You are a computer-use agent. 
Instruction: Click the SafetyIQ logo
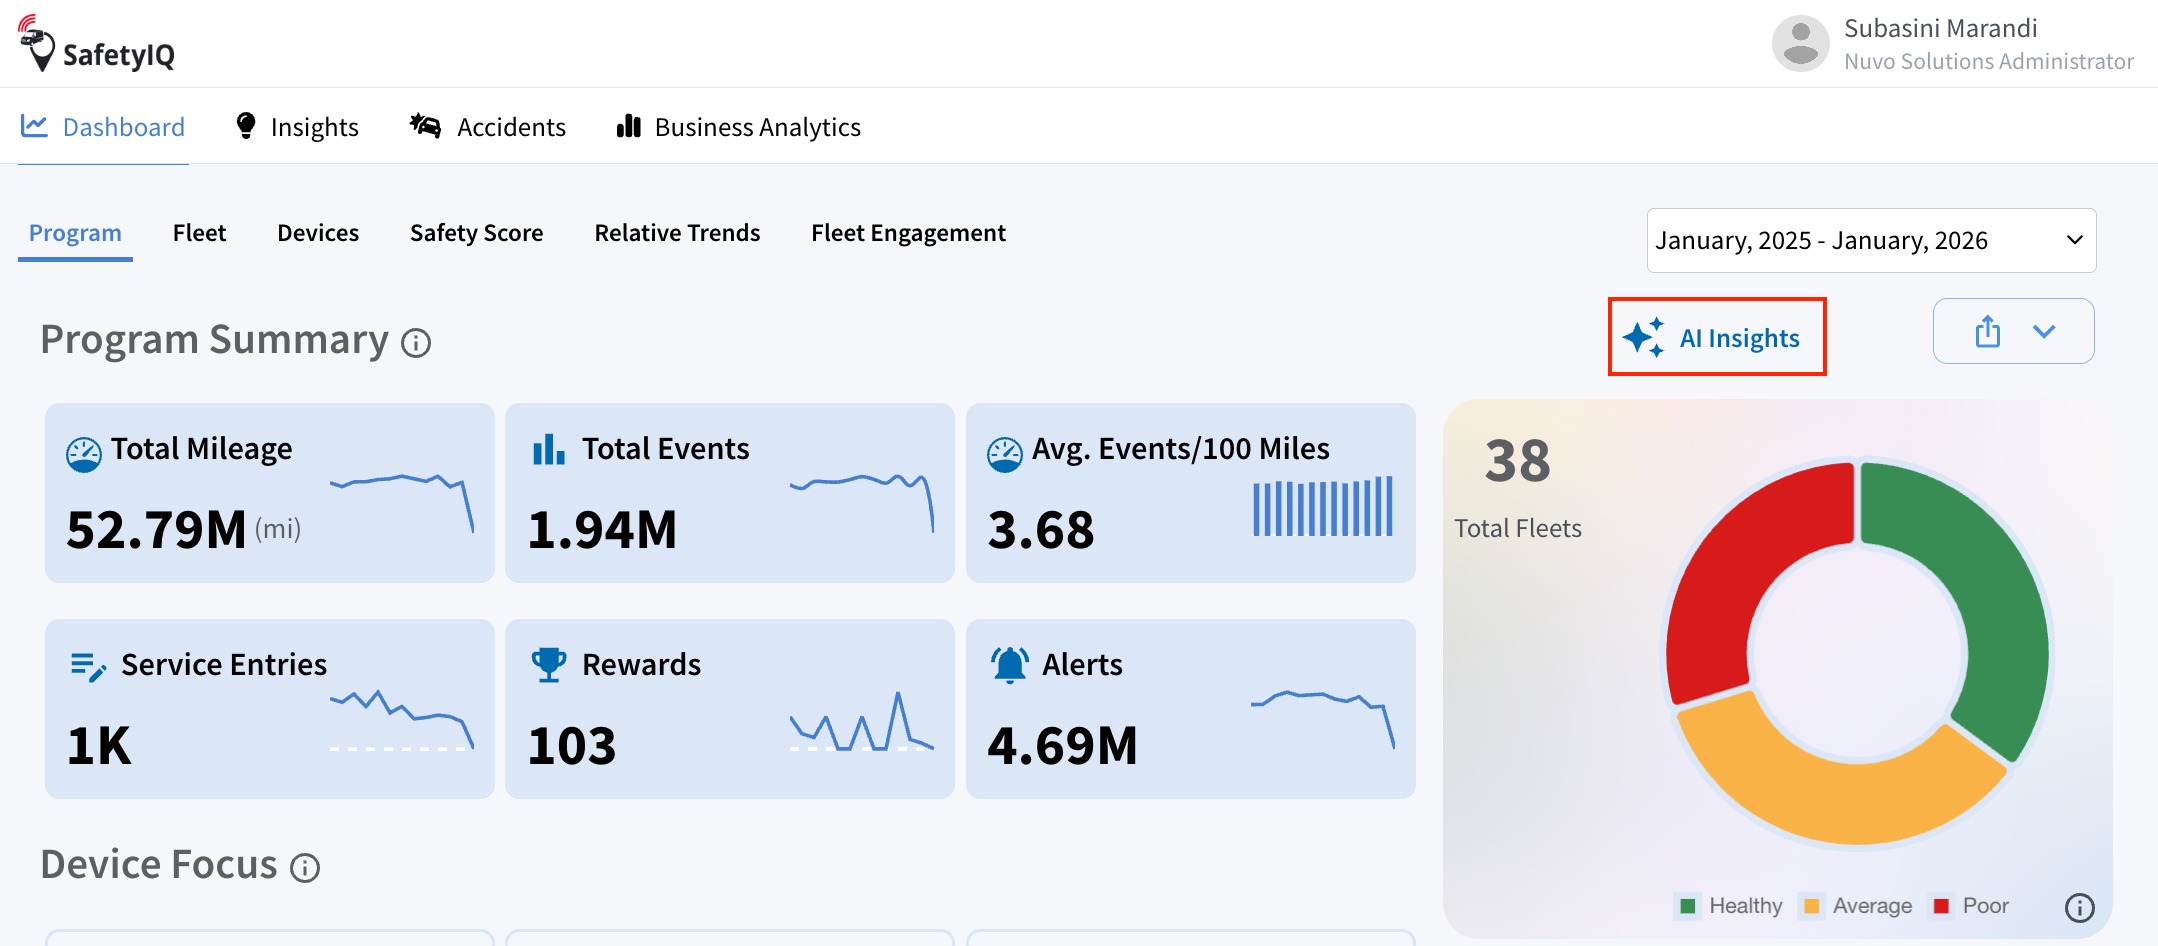(x=96, y=43)
